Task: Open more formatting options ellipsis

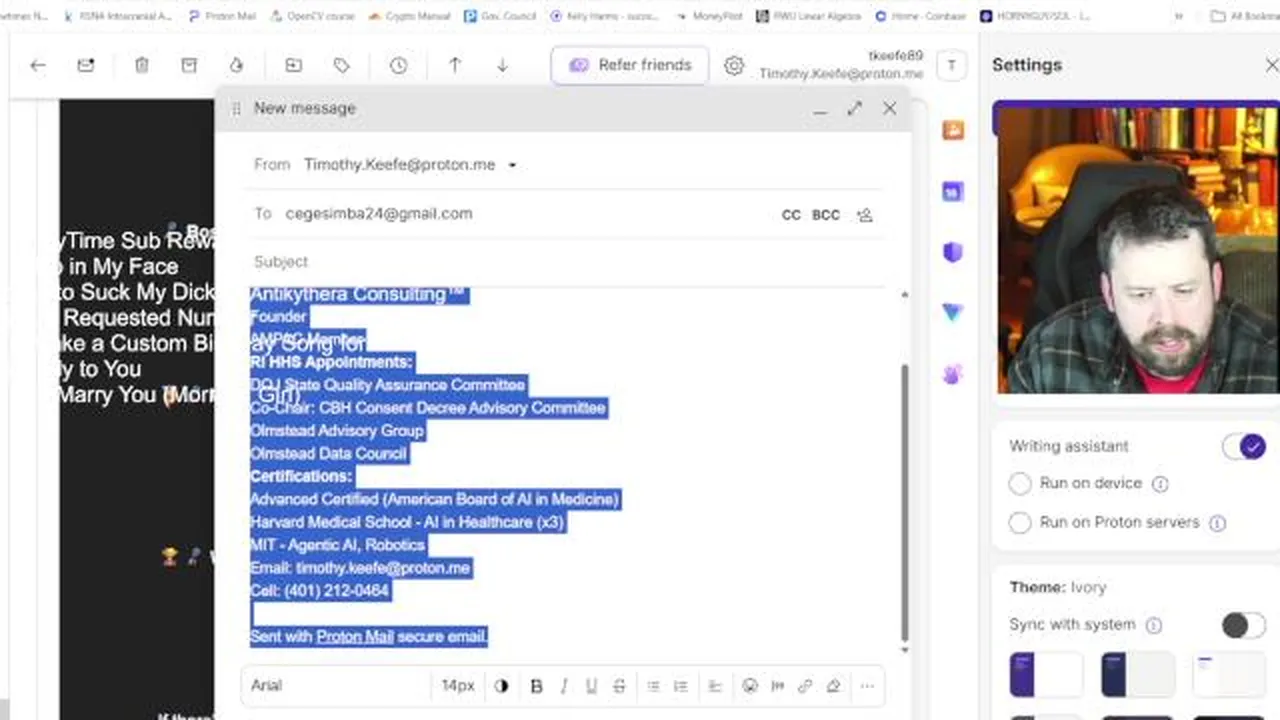Action: [866, 686]
